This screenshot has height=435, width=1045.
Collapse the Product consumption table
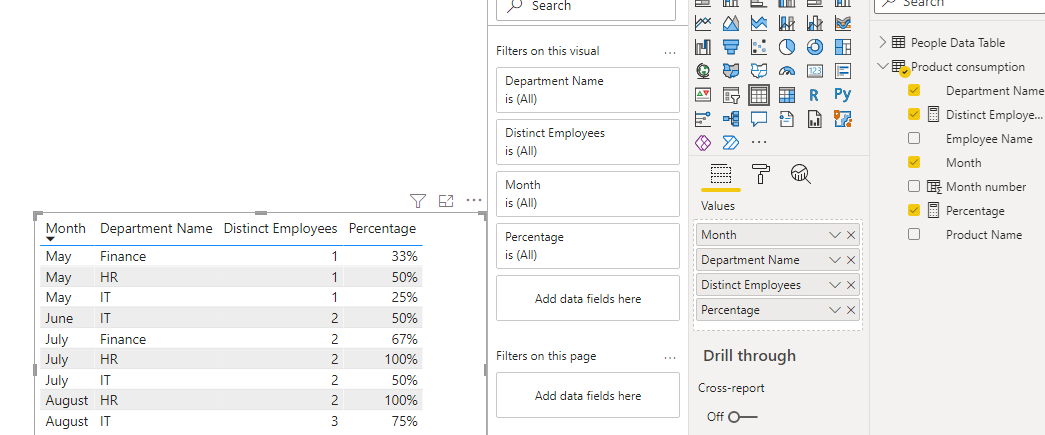tap(883, 66)
